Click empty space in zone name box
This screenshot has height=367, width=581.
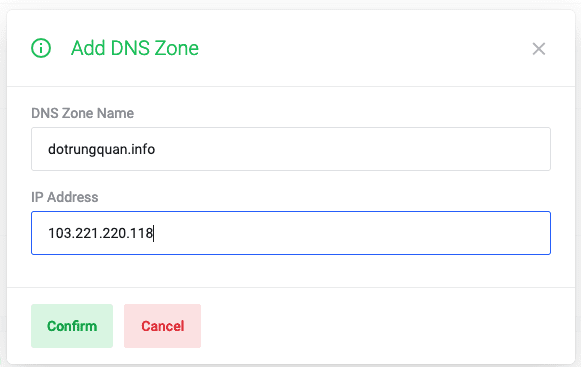point(352,149)
